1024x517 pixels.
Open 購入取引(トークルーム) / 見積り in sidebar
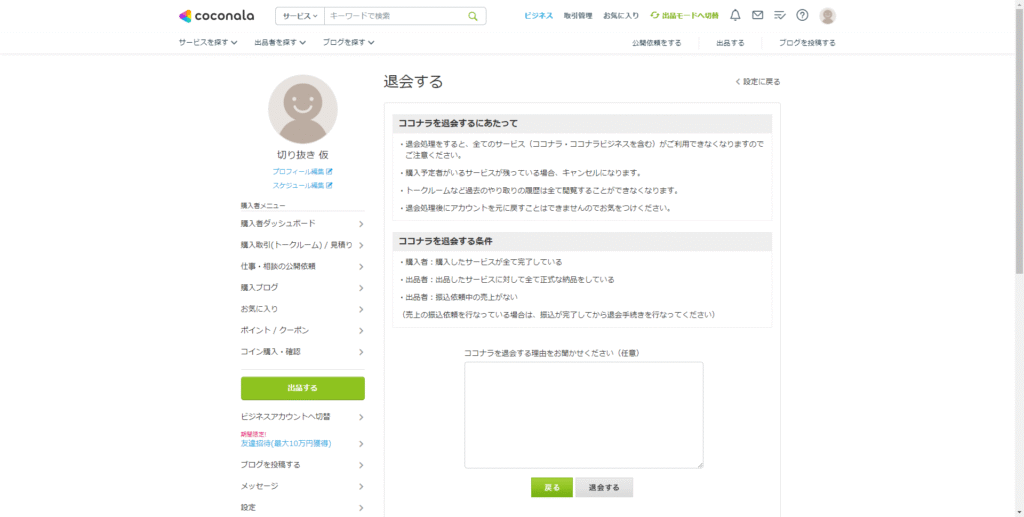pyautogui.click(x=302, y=245)
